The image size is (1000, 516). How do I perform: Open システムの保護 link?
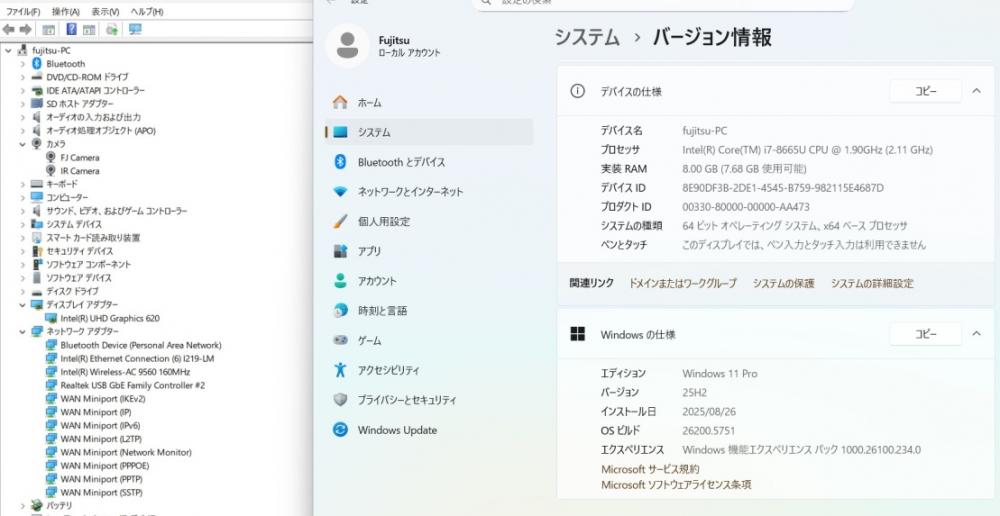(783, 284)
